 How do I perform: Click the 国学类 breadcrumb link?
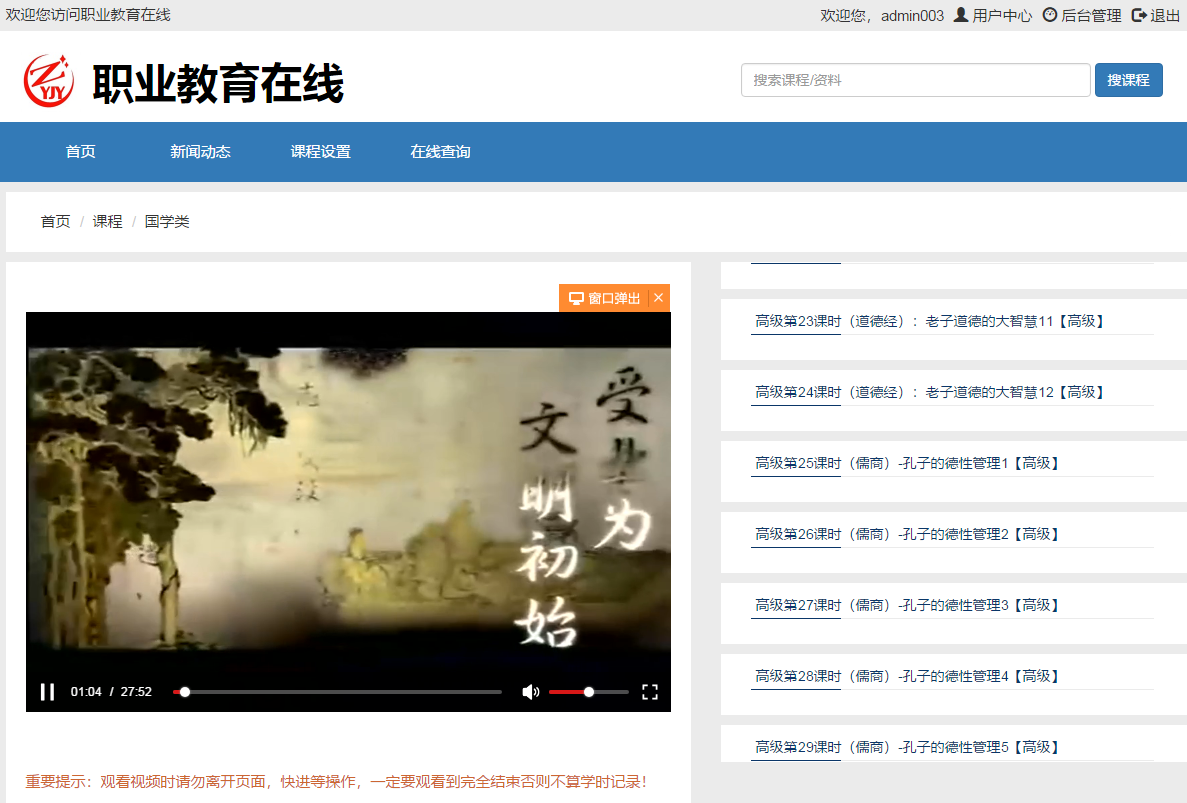coord(167,222)
